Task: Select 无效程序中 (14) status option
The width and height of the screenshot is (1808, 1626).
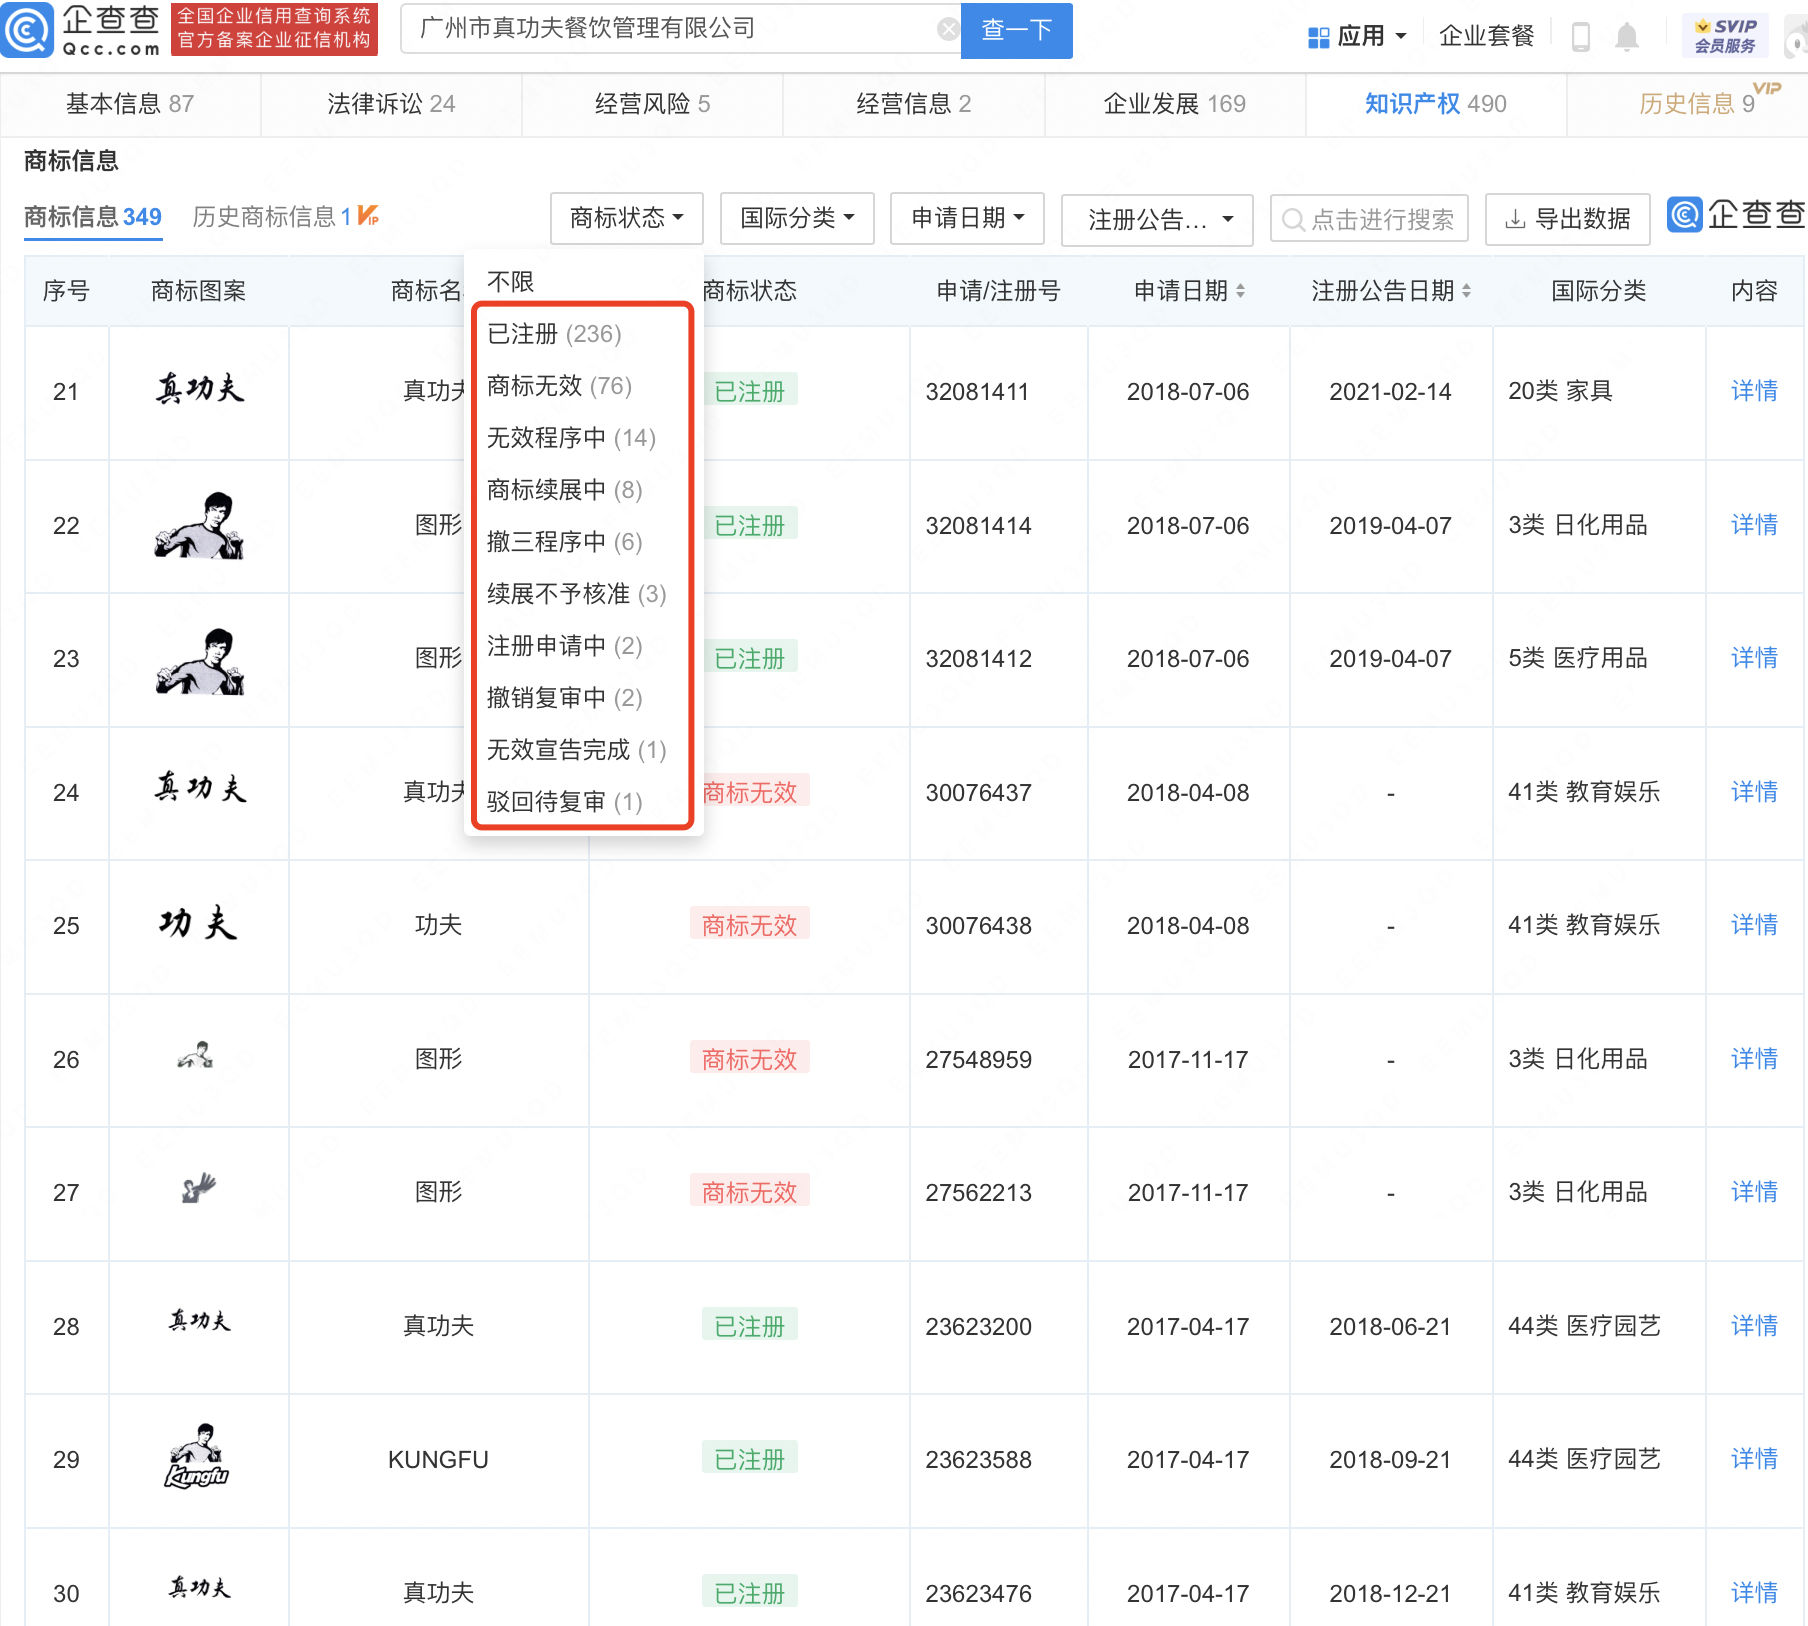Action: (x=572, y=438)
